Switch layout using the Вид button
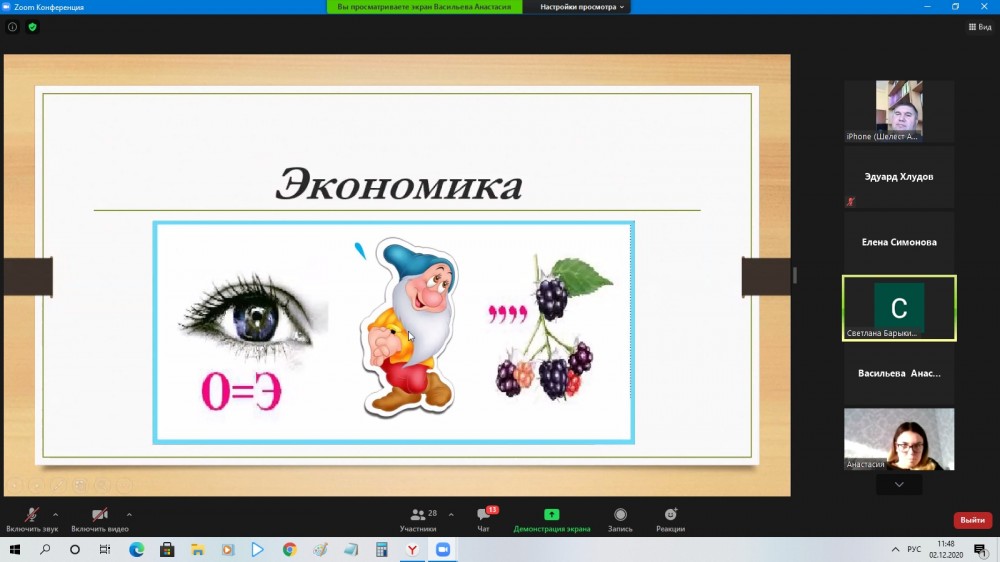Image resolution: width=1000 pixels, height=562 pixels. click(979, 27)
